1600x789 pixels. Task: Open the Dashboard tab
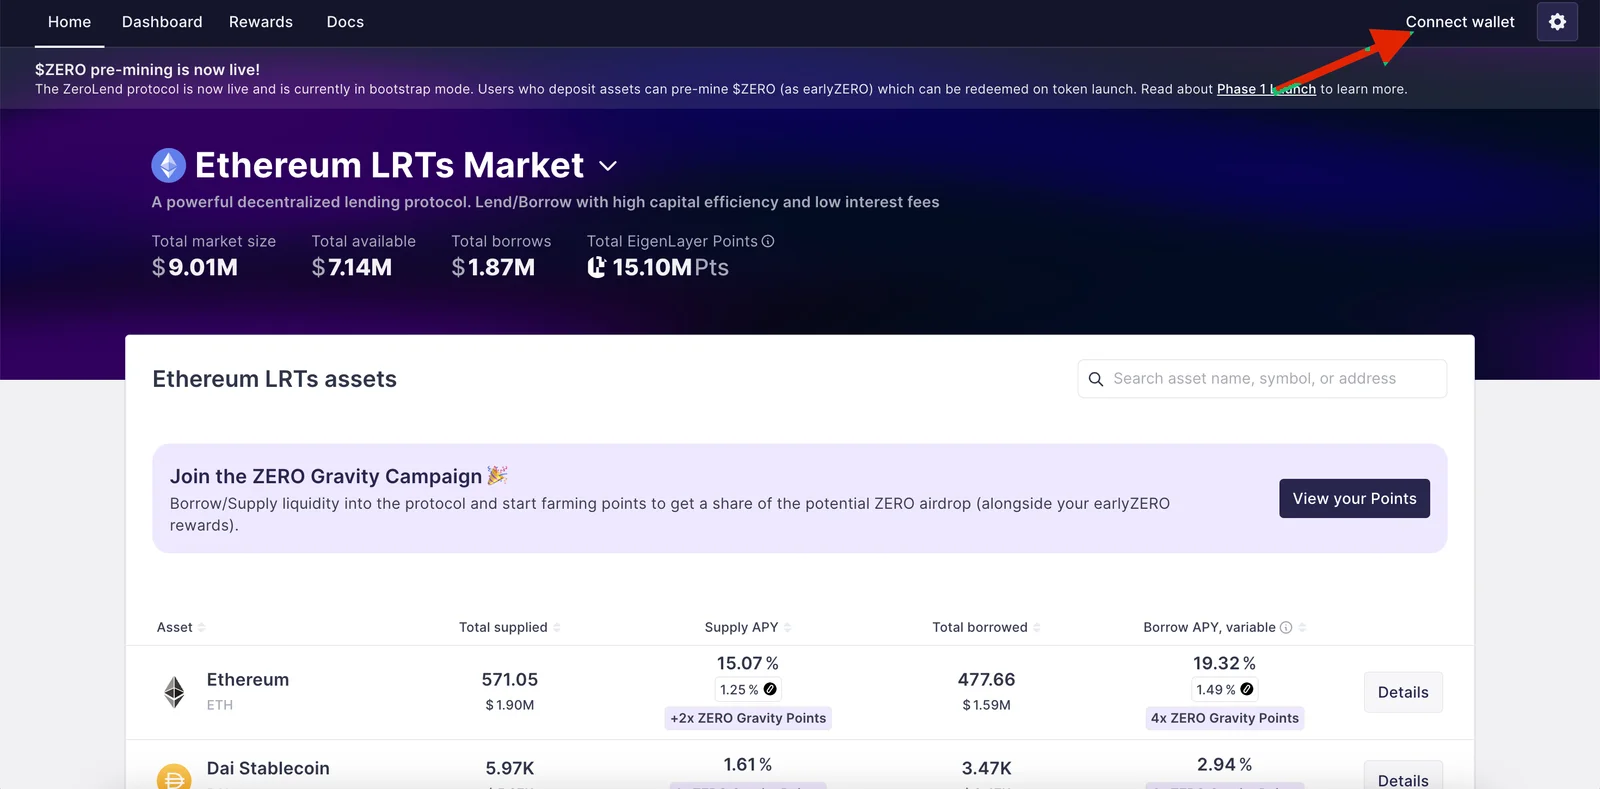(162, 22)
